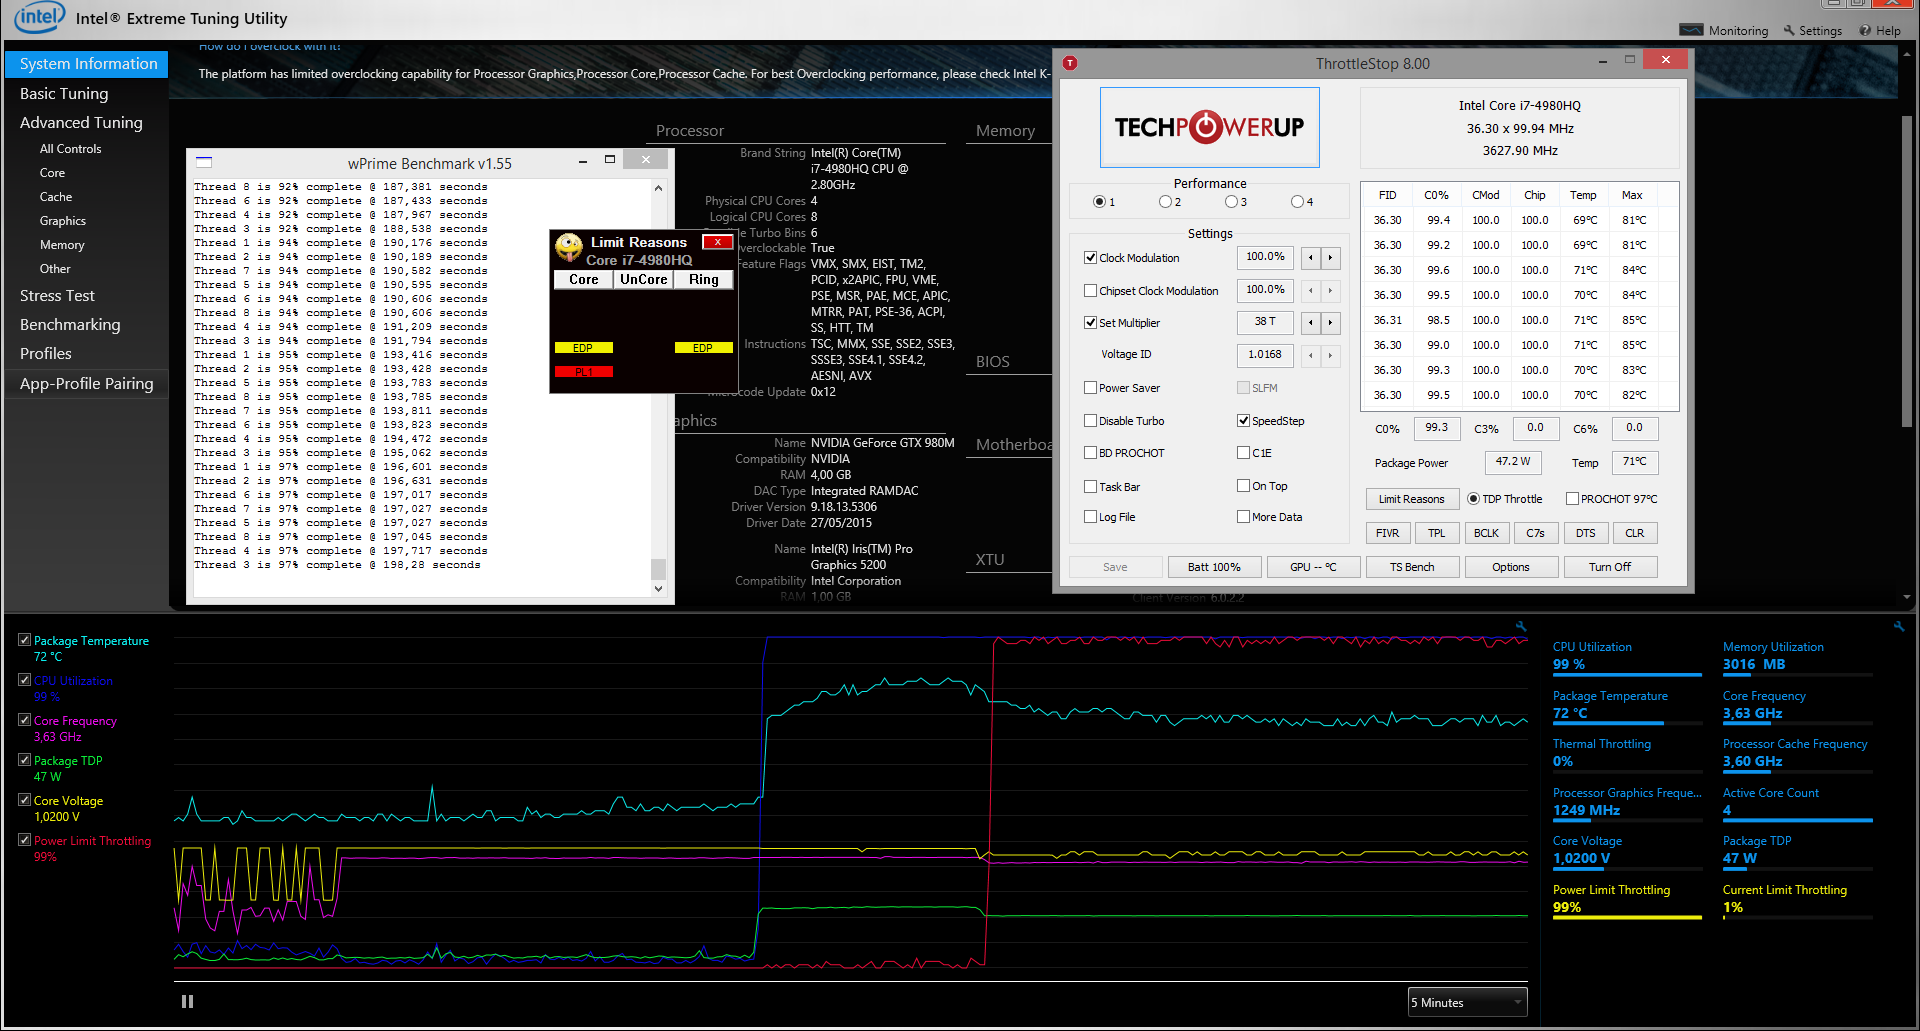
Task: Select the TDP Throttle radio button
Action: [1474, 499]
